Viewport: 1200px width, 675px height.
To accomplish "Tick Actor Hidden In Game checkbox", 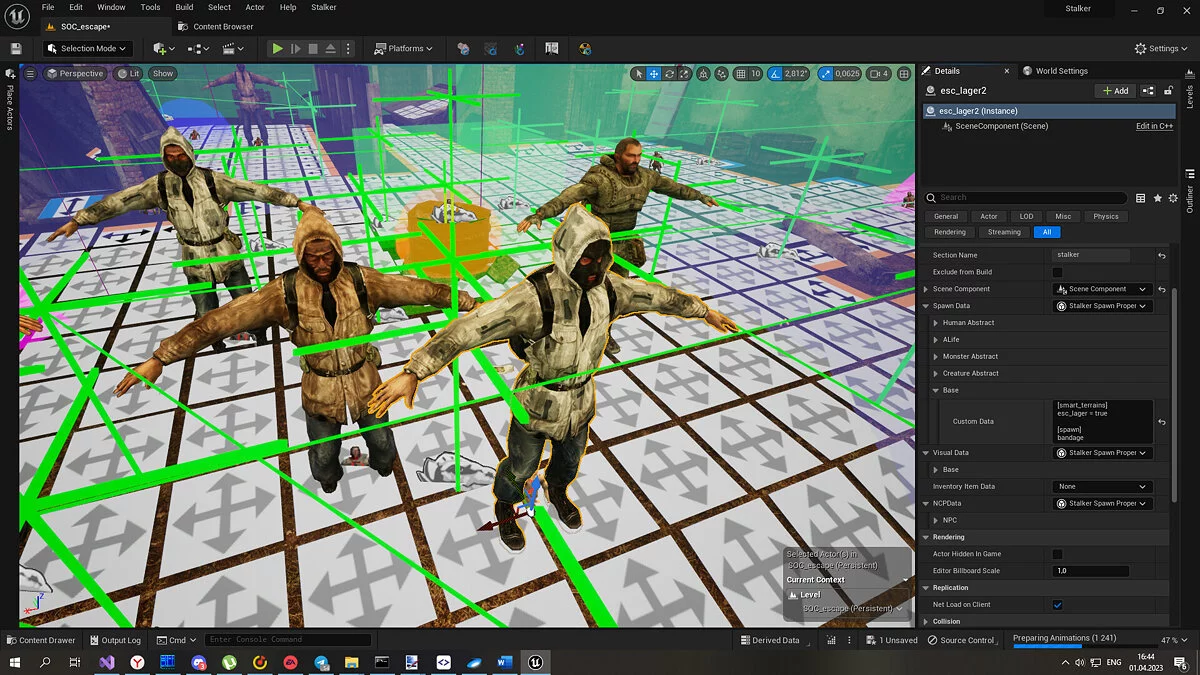I will click(x=1057, y=554).
